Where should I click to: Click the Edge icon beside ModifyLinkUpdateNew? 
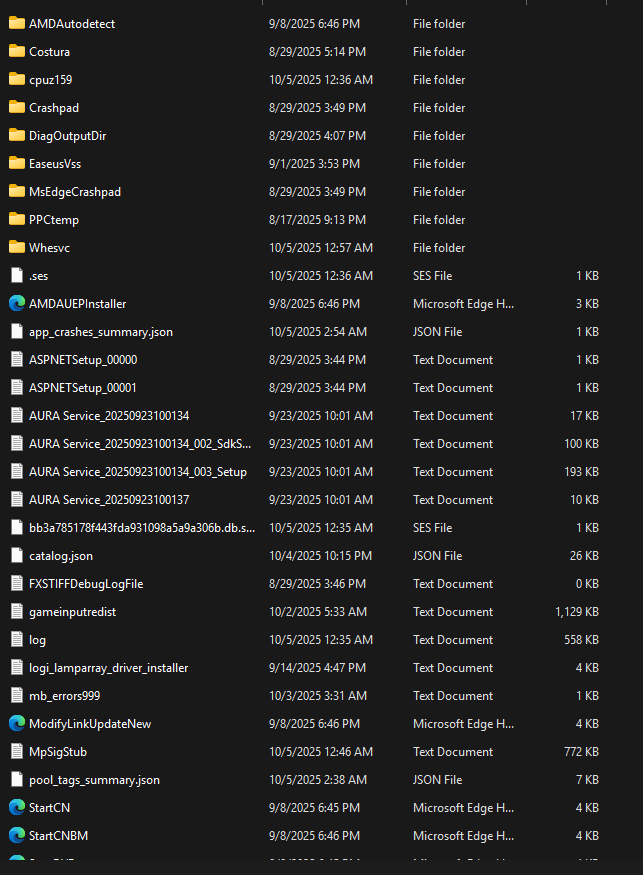17,723
